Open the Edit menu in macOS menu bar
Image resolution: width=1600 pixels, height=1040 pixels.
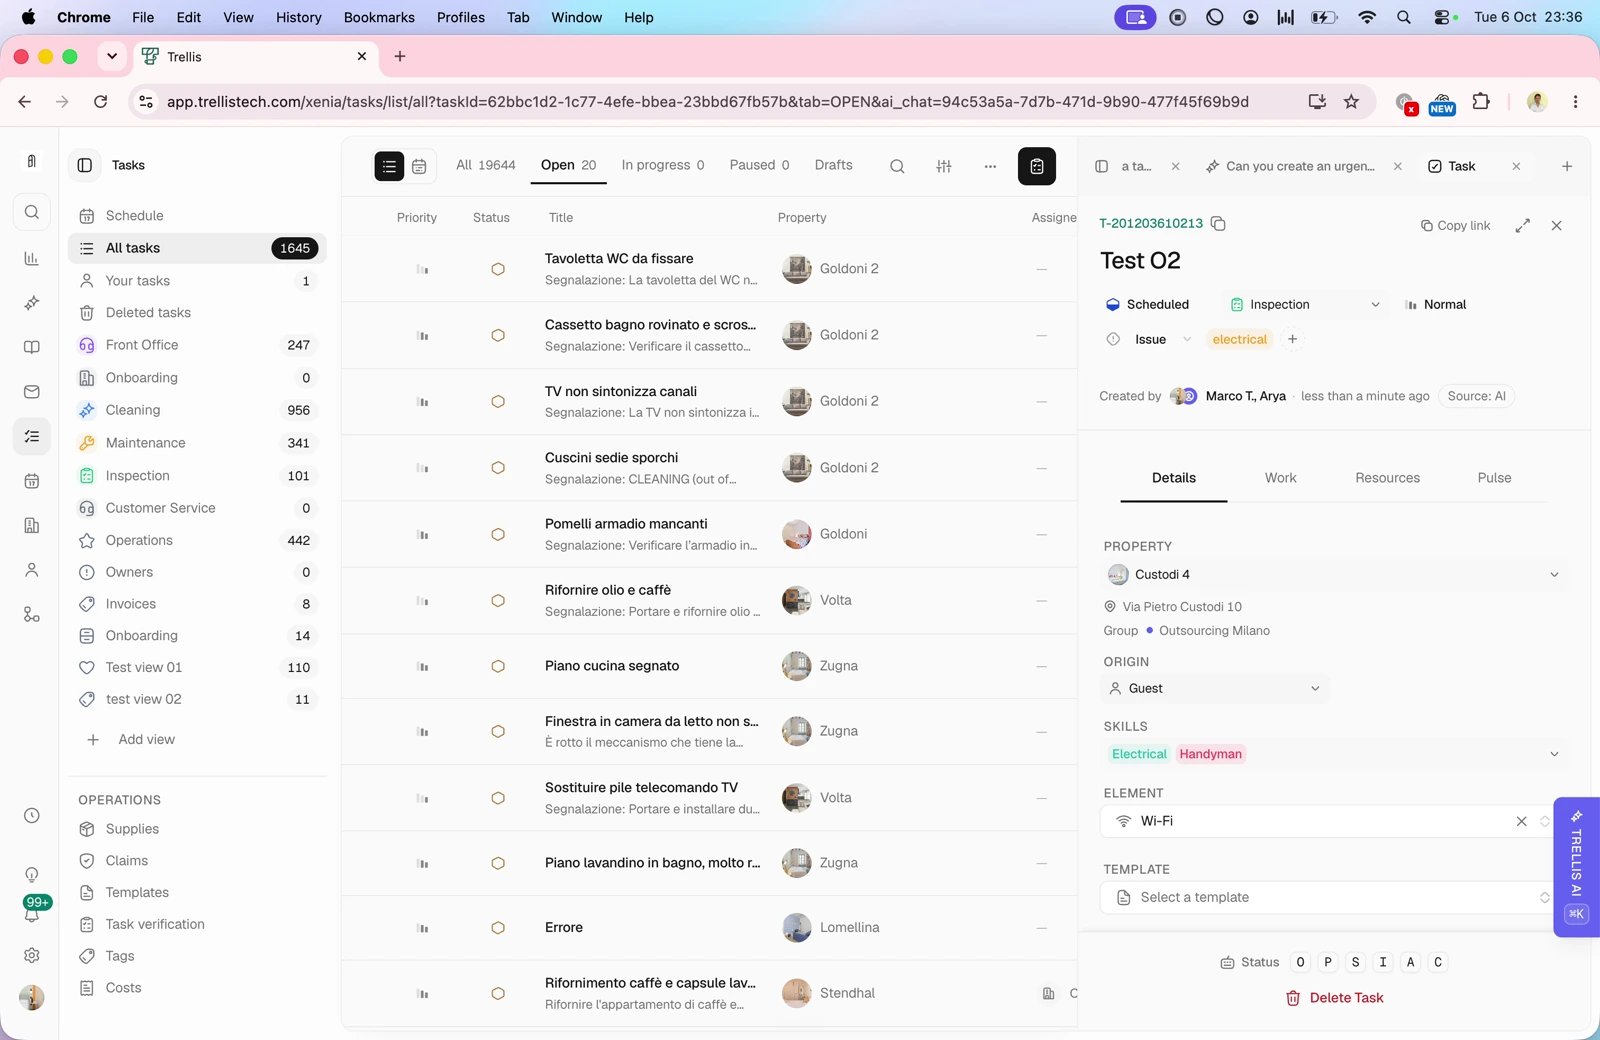tap(188, 17)
